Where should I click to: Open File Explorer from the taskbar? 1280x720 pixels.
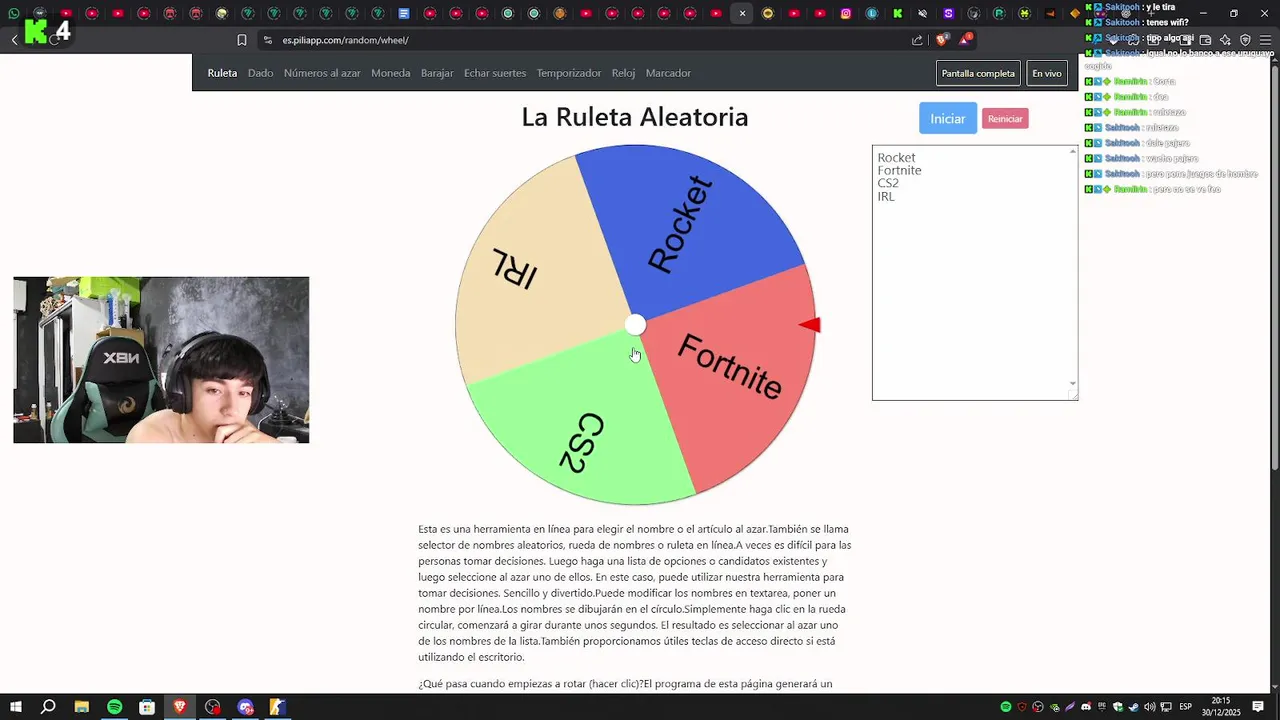click(x=82, y=707)
